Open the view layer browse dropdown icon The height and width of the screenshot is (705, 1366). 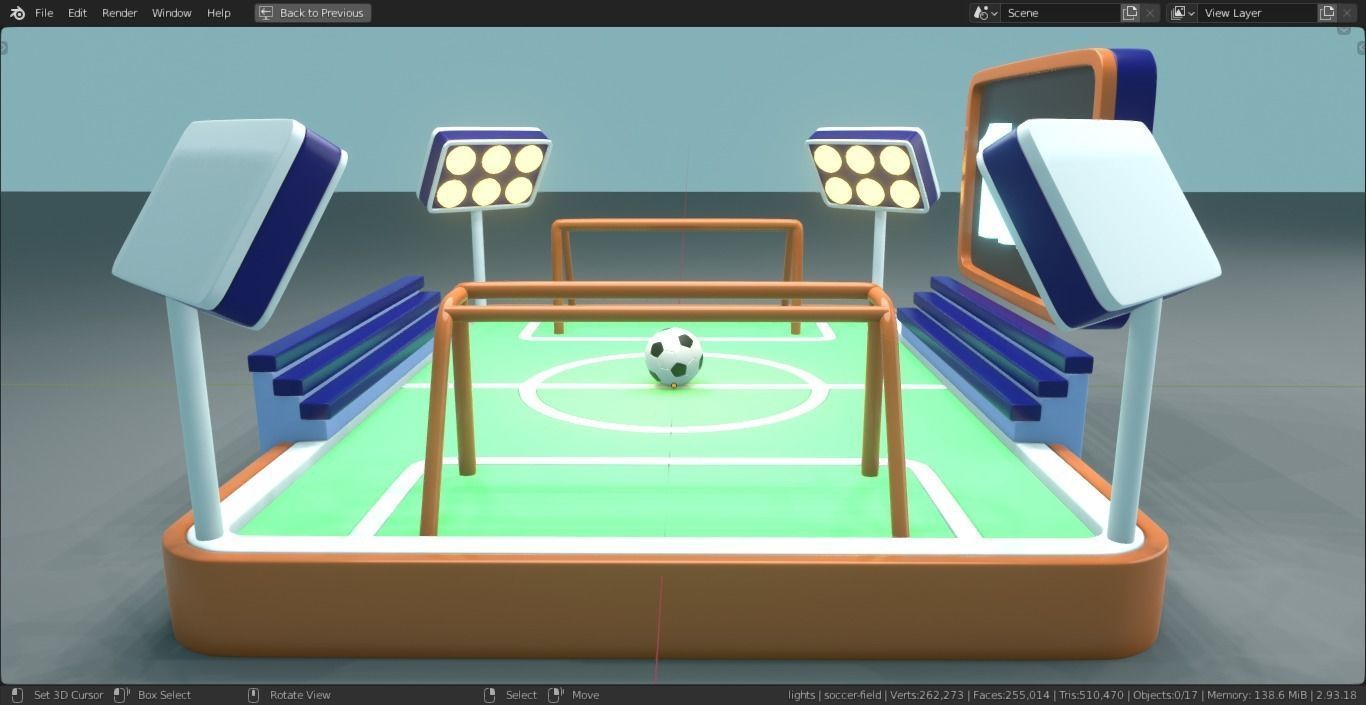coord(1182,13)
